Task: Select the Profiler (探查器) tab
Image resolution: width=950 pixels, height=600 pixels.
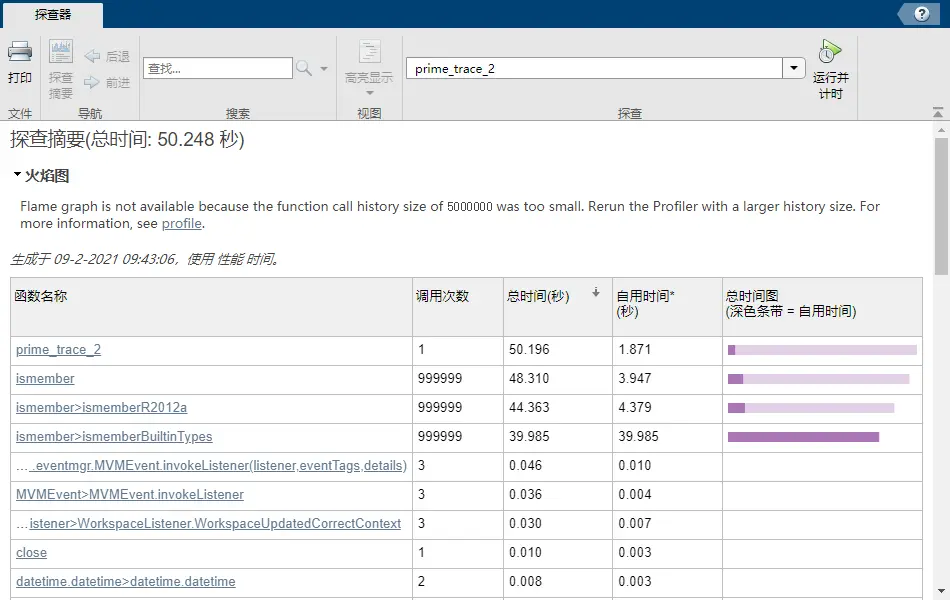Action: (x=53, y=15)
